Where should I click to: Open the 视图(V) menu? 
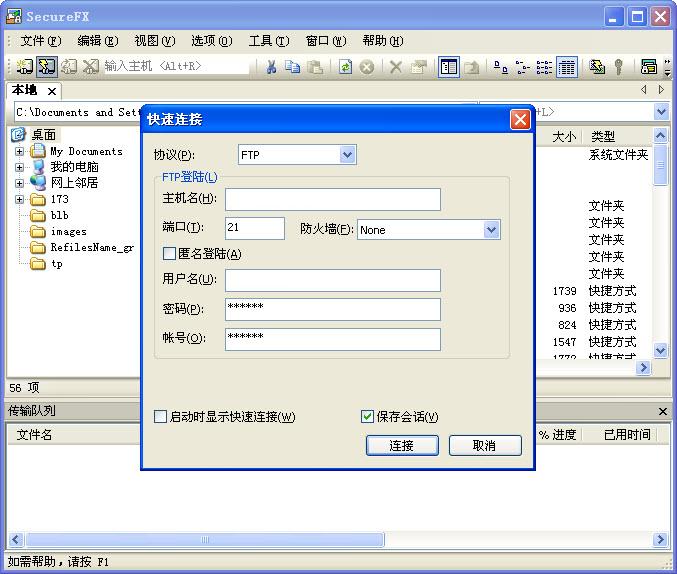(155, 41)
